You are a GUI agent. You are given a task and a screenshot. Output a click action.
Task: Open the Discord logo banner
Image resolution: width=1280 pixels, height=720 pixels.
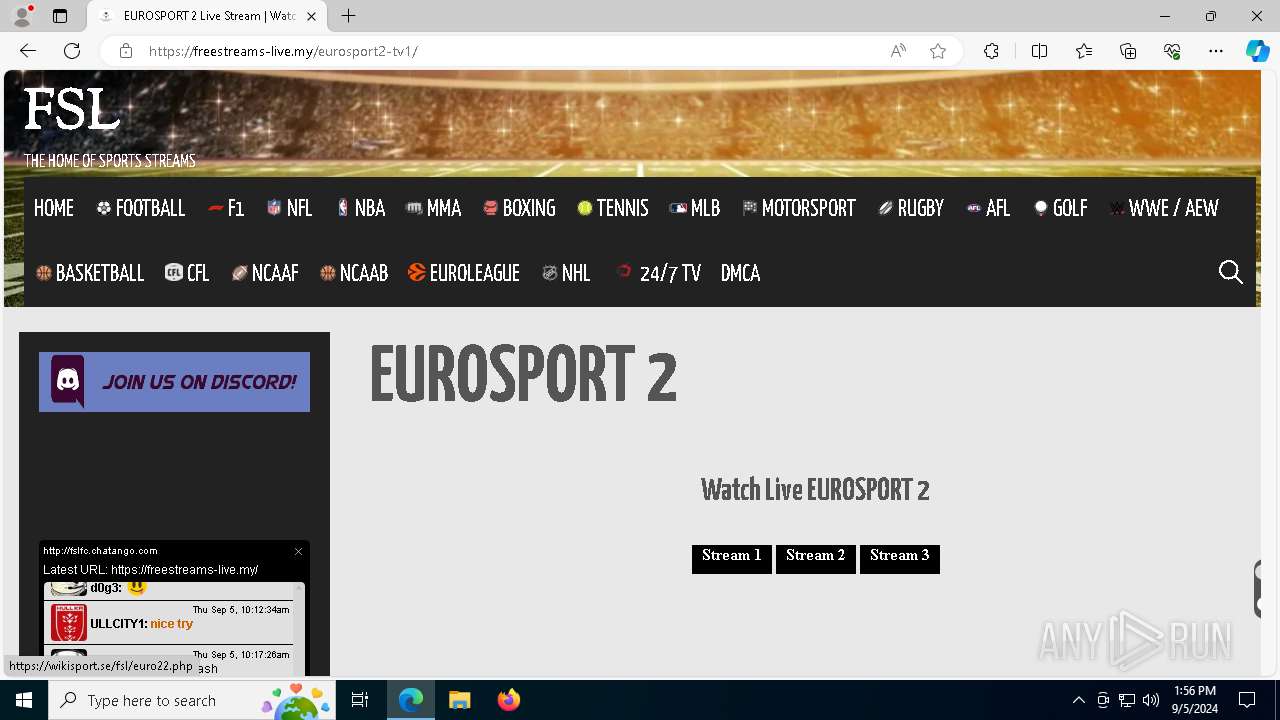(x=174, y=382)
